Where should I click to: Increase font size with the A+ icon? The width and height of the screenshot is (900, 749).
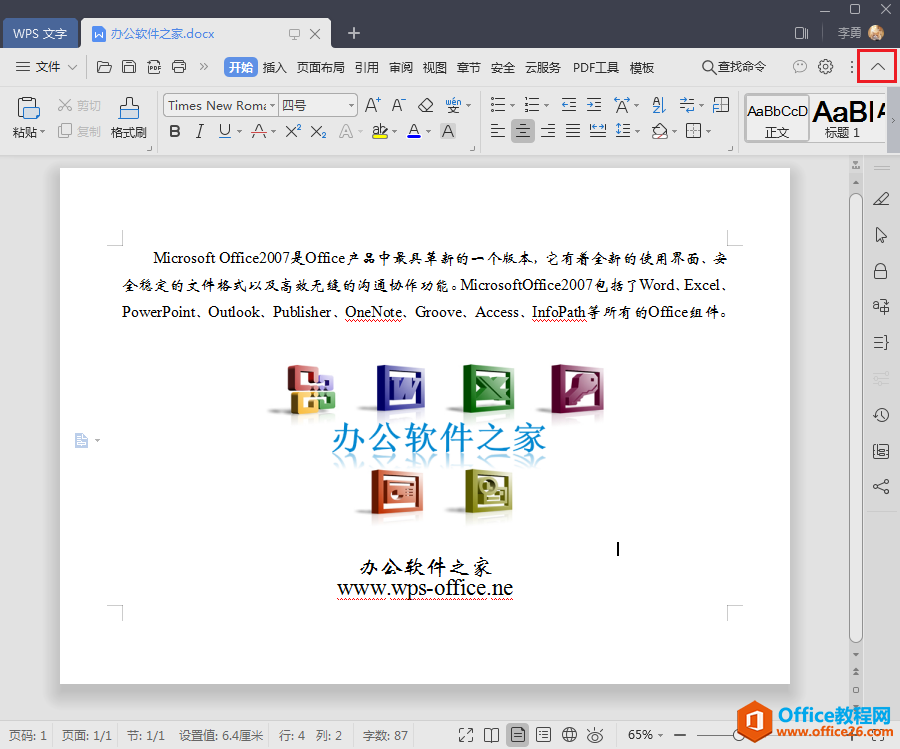(x=373, y=105)
